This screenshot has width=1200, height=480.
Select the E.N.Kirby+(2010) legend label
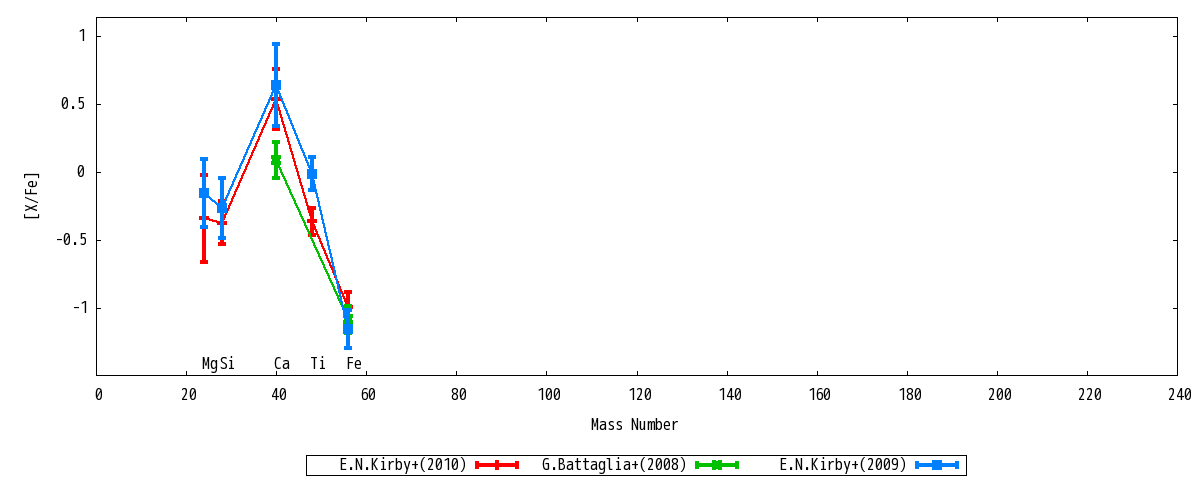(403, 465)
